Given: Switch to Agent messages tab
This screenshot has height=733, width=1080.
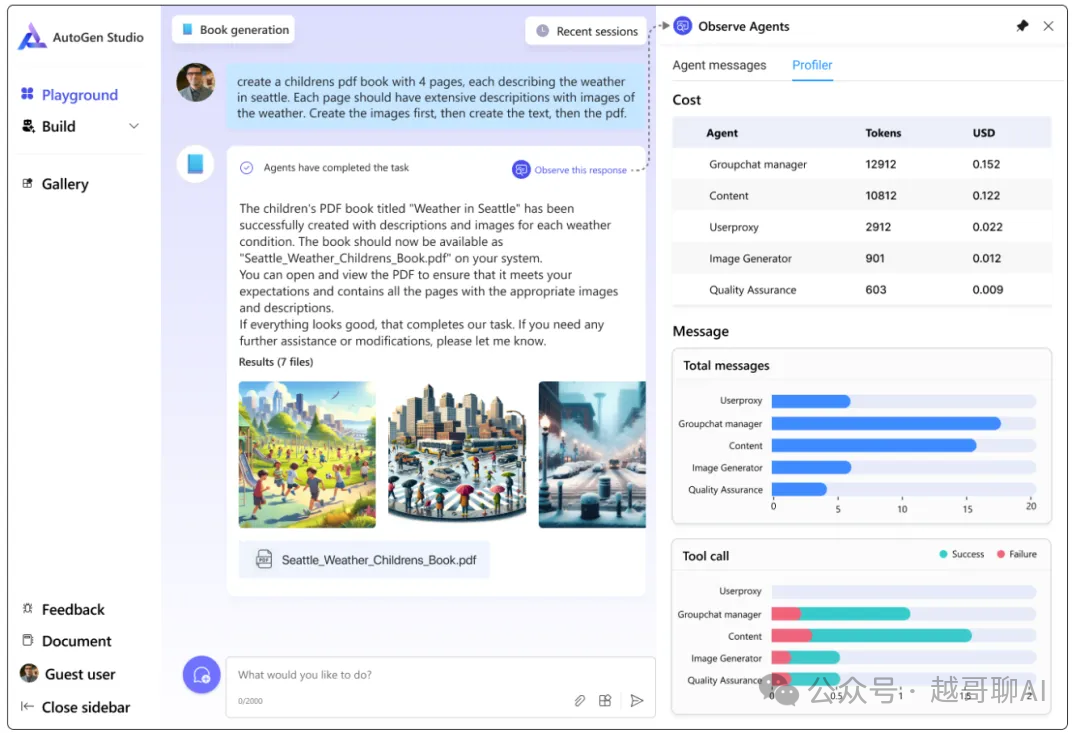Looking at the screenshot, I should click(x=719, y=65).
